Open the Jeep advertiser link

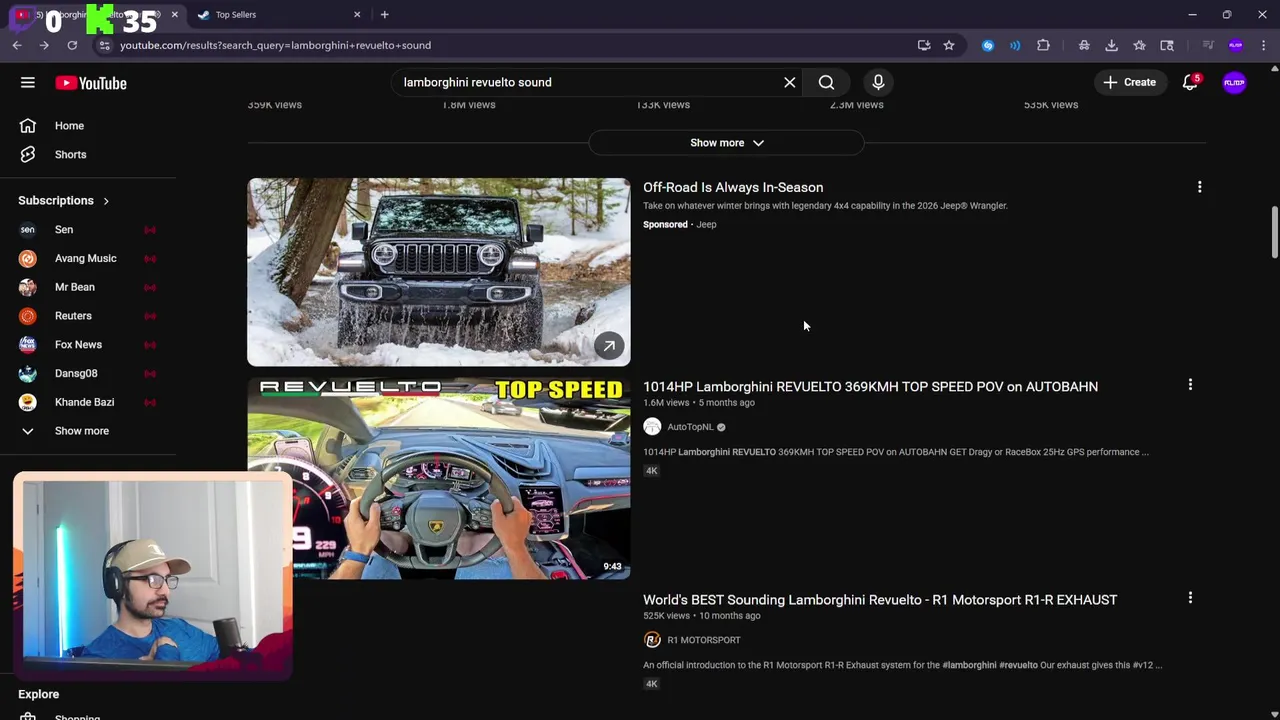pos(706,225)
